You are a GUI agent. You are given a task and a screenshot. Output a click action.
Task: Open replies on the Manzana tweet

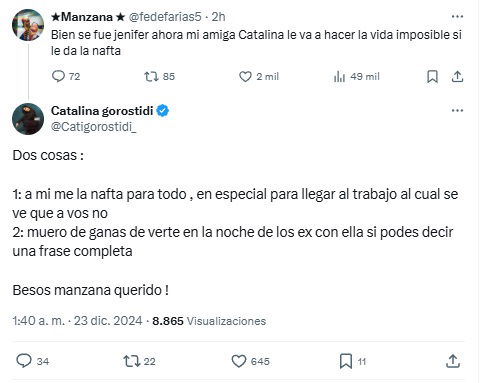point(66,76)
